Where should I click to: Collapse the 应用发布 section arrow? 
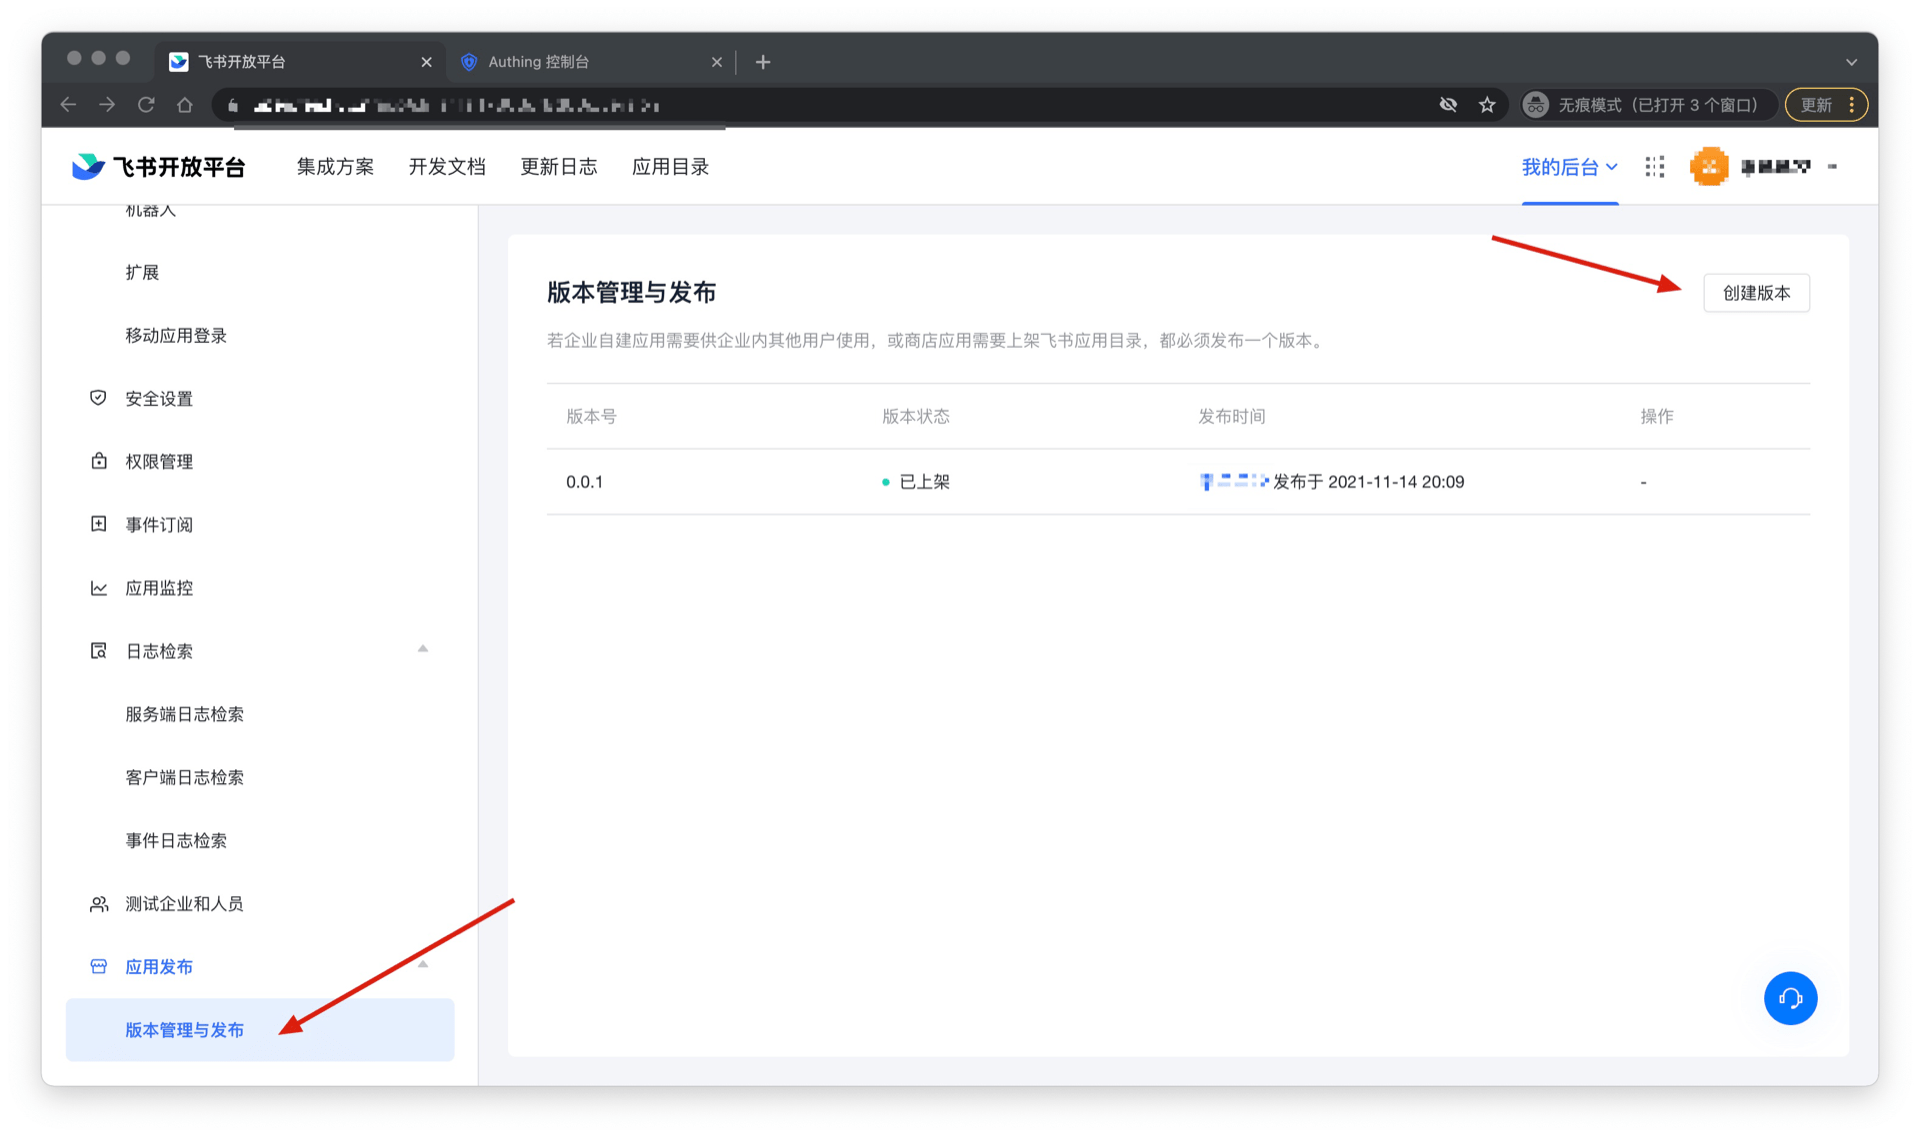423,965
